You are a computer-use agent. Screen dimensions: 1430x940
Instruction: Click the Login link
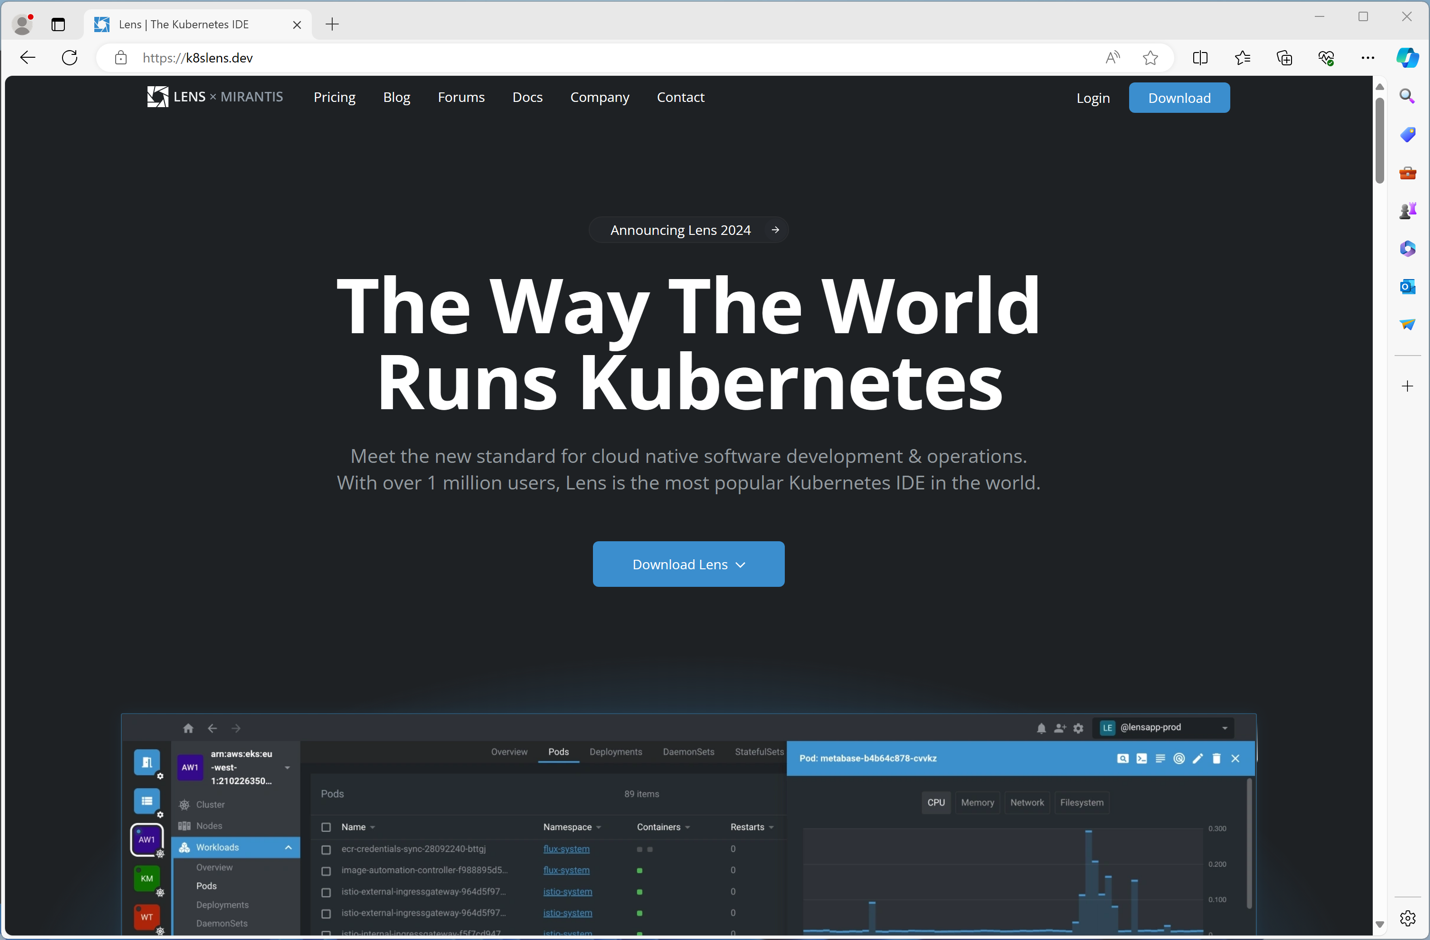click(1093, 98)
